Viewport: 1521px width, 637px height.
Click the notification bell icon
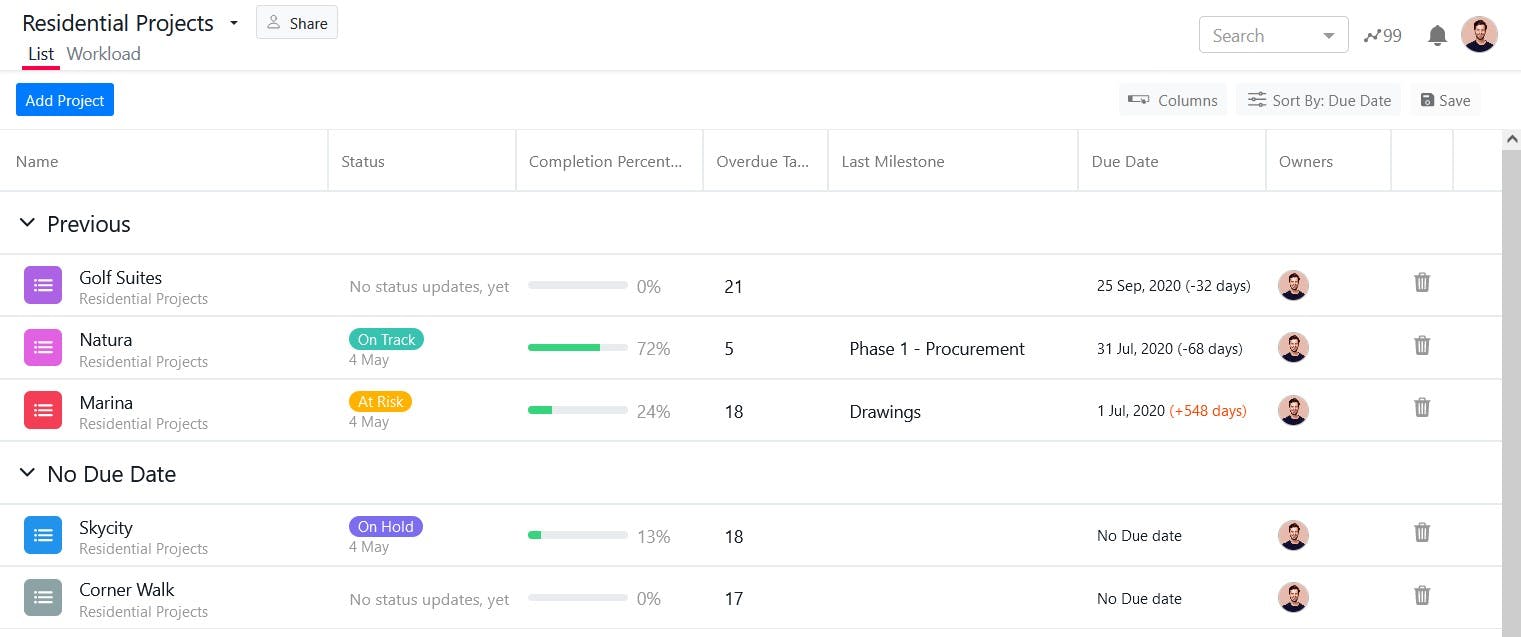(1437, 36)
